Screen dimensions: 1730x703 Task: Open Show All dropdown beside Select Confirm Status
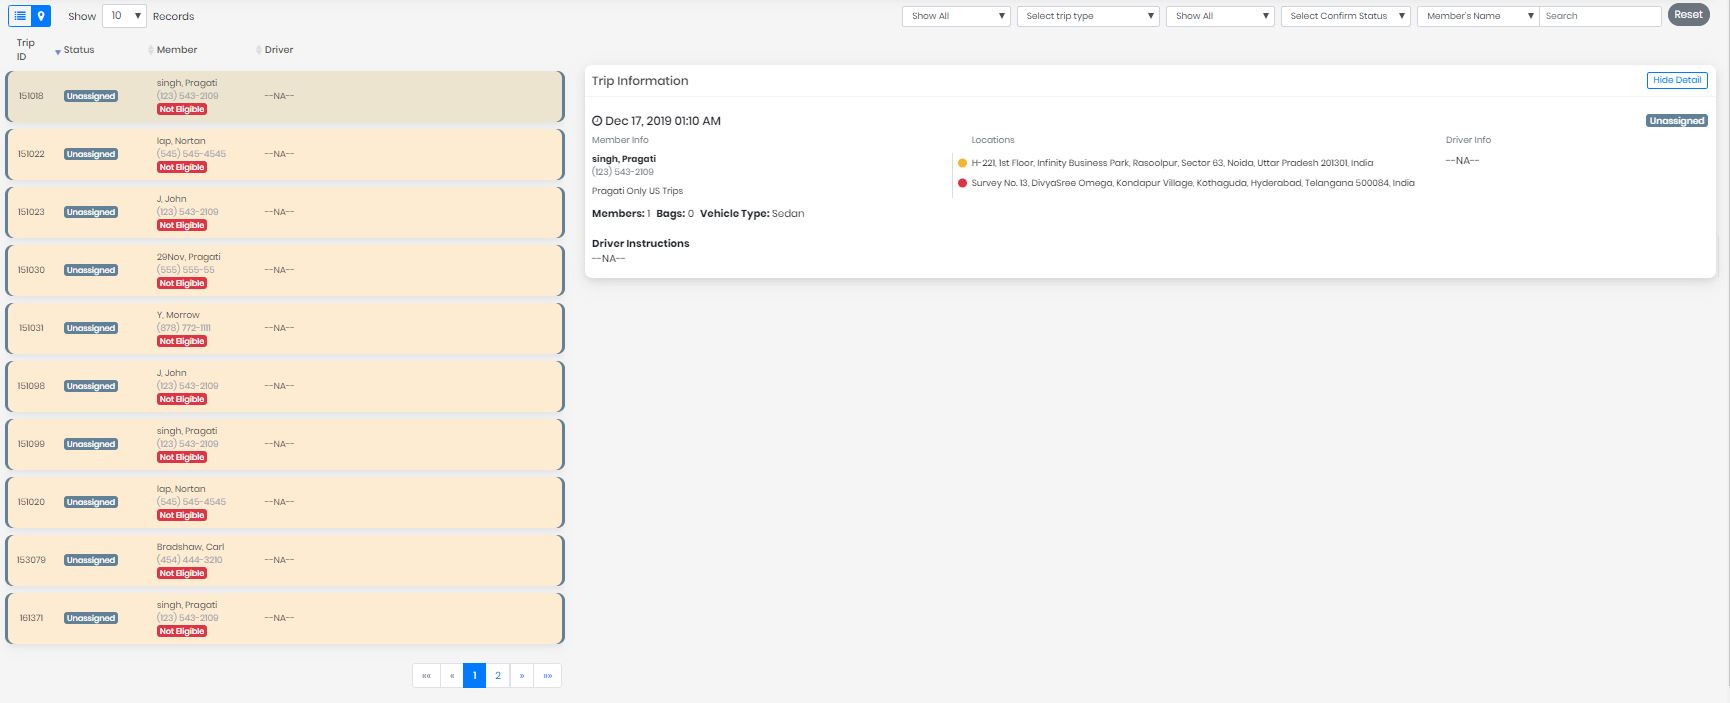(1220, 16)
